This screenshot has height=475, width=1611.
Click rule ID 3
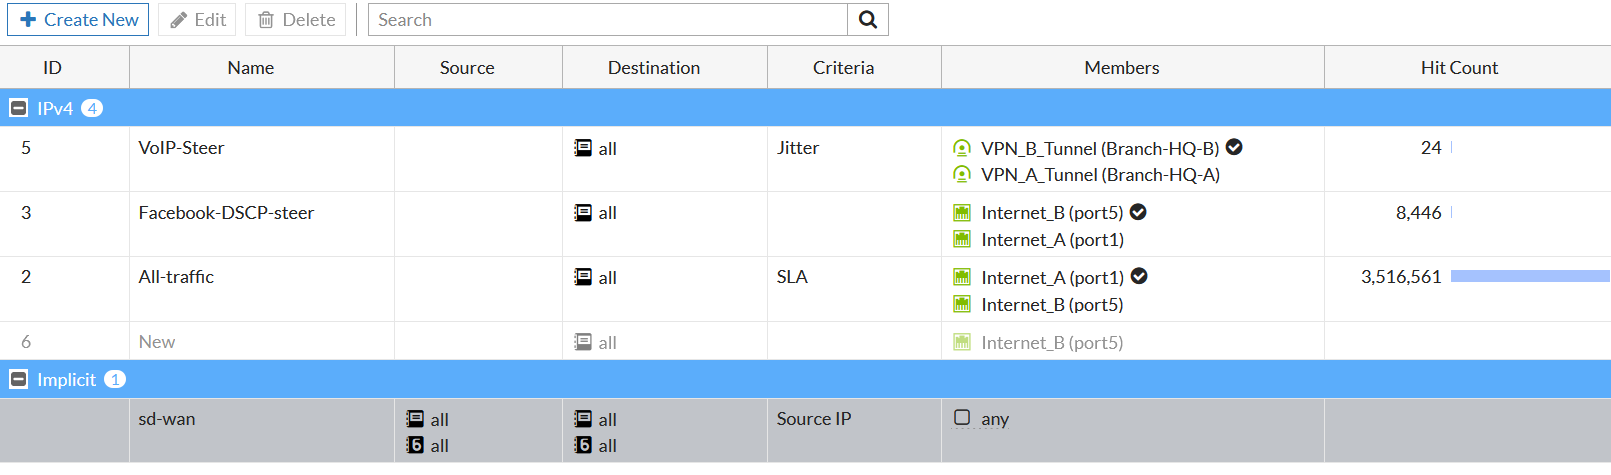26,213
